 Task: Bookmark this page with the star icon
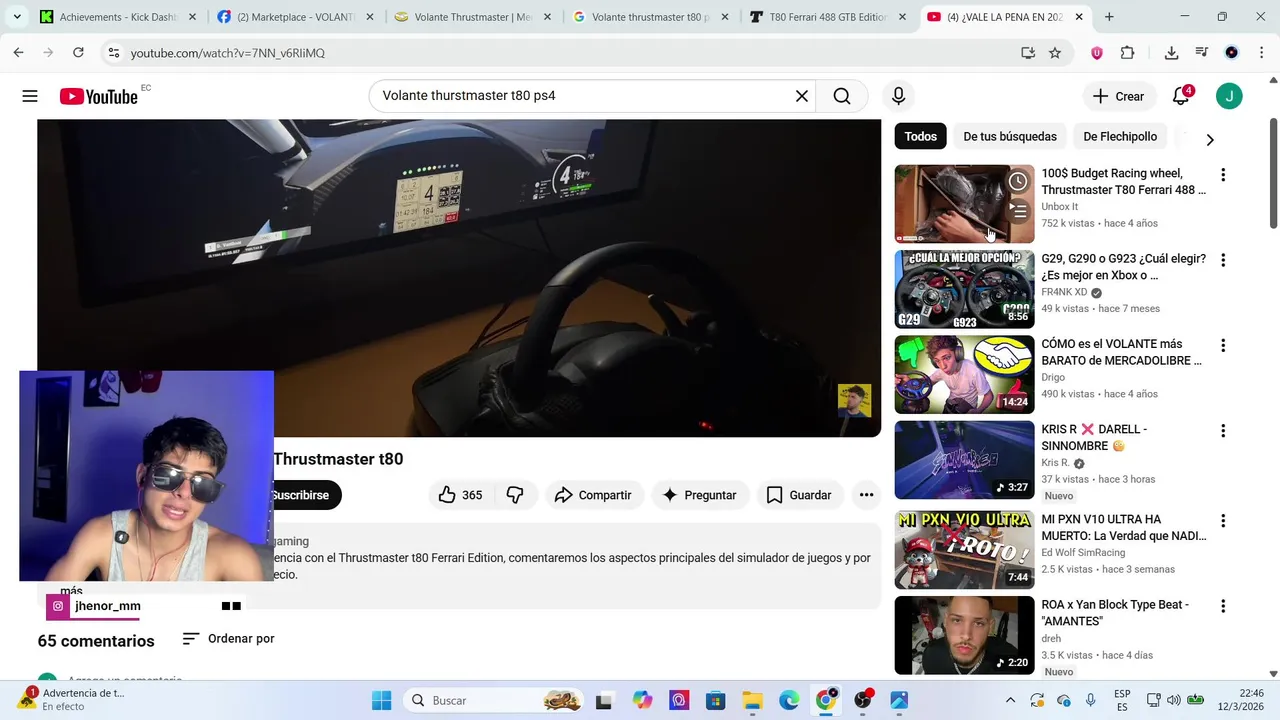pyautogui.click(x=1055, y=53)
